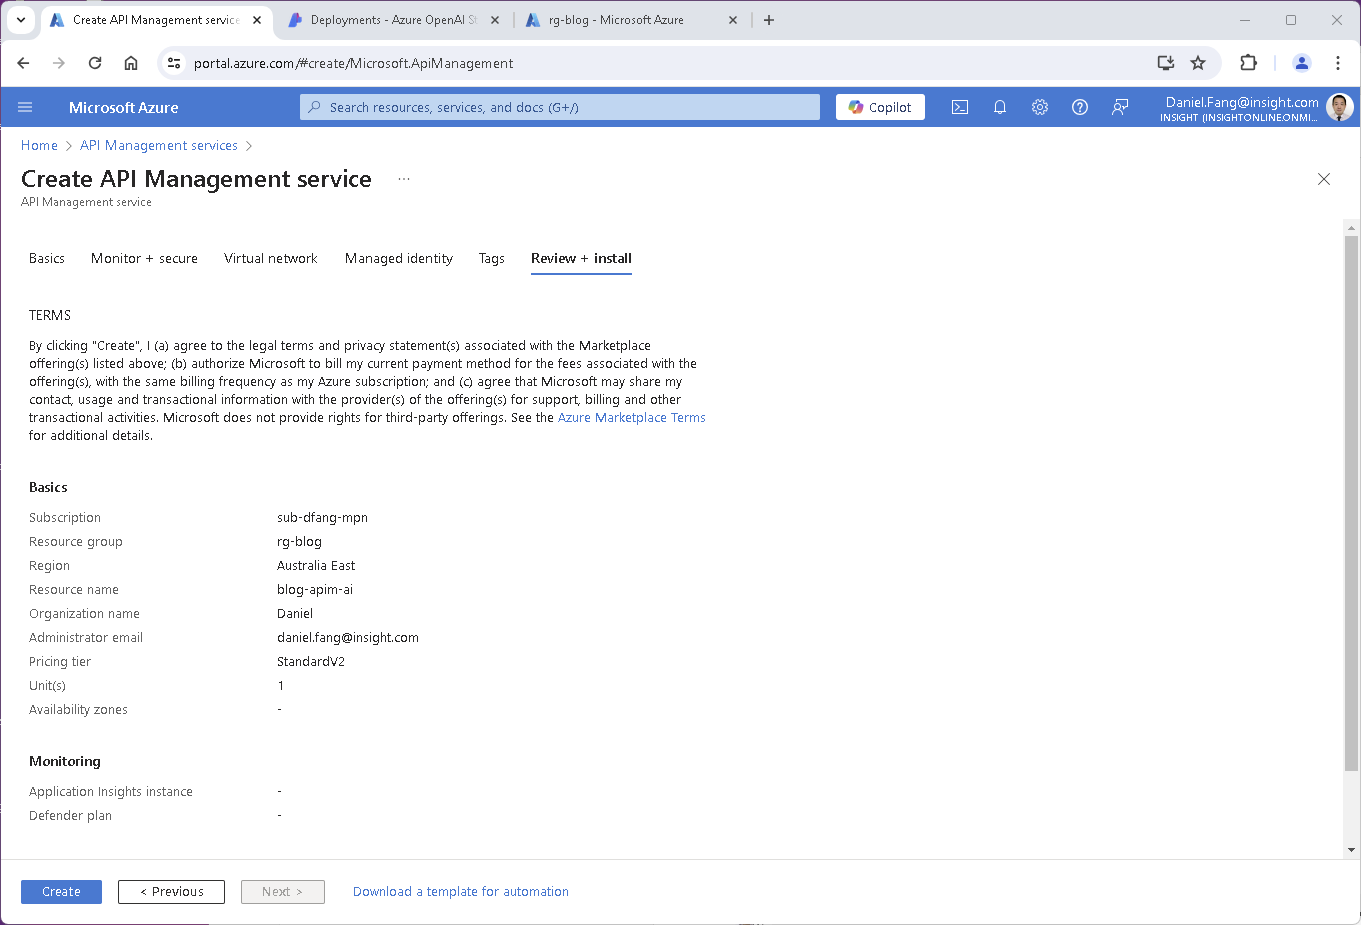
Task: Open the ellipsis menu beside page title
Action: click(404, 179)
